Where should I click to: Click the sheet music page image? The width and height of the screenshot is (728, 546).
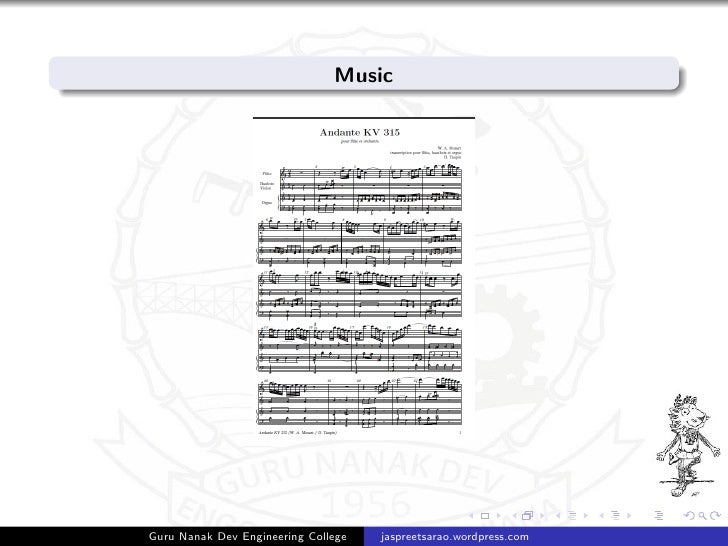(x=364, y=278)
